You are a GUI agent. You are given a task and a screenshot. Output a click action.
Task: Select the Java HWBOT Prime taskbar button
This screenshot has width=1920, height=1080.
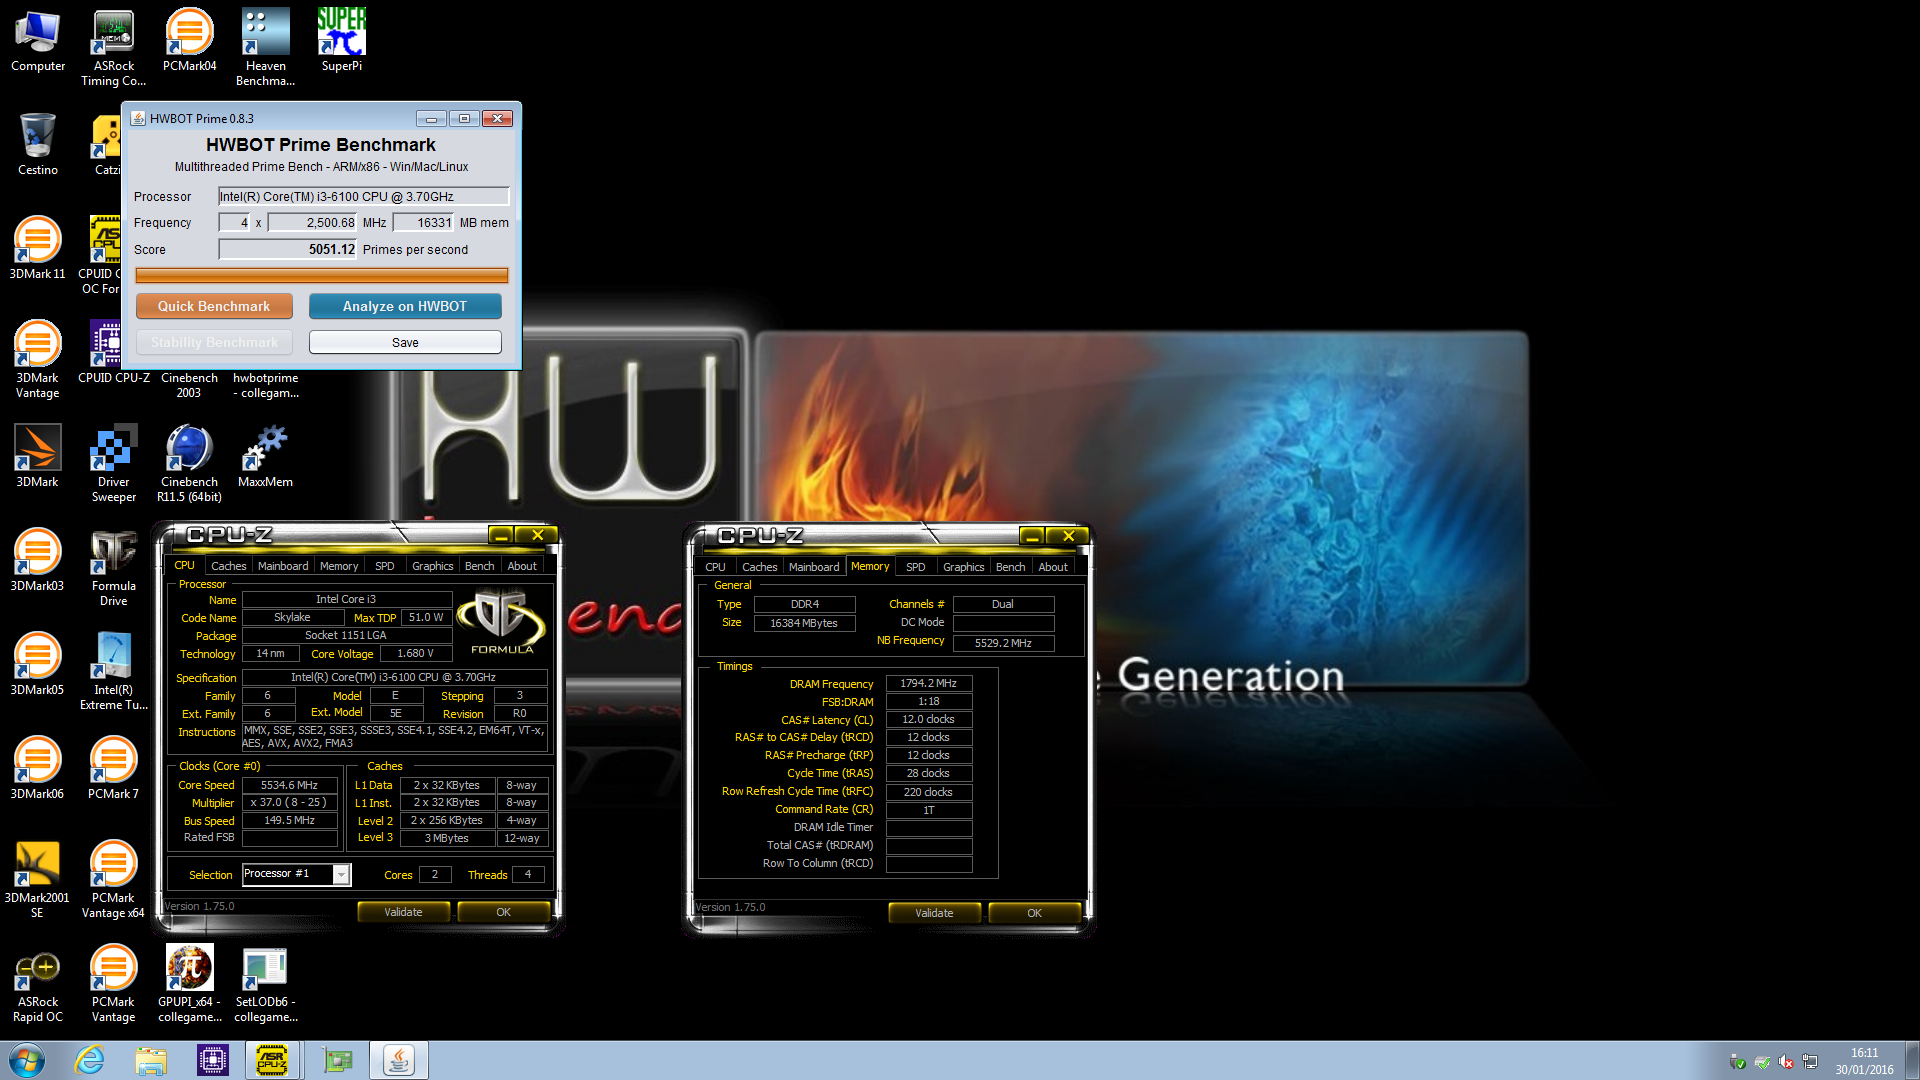click(399, 1060)
